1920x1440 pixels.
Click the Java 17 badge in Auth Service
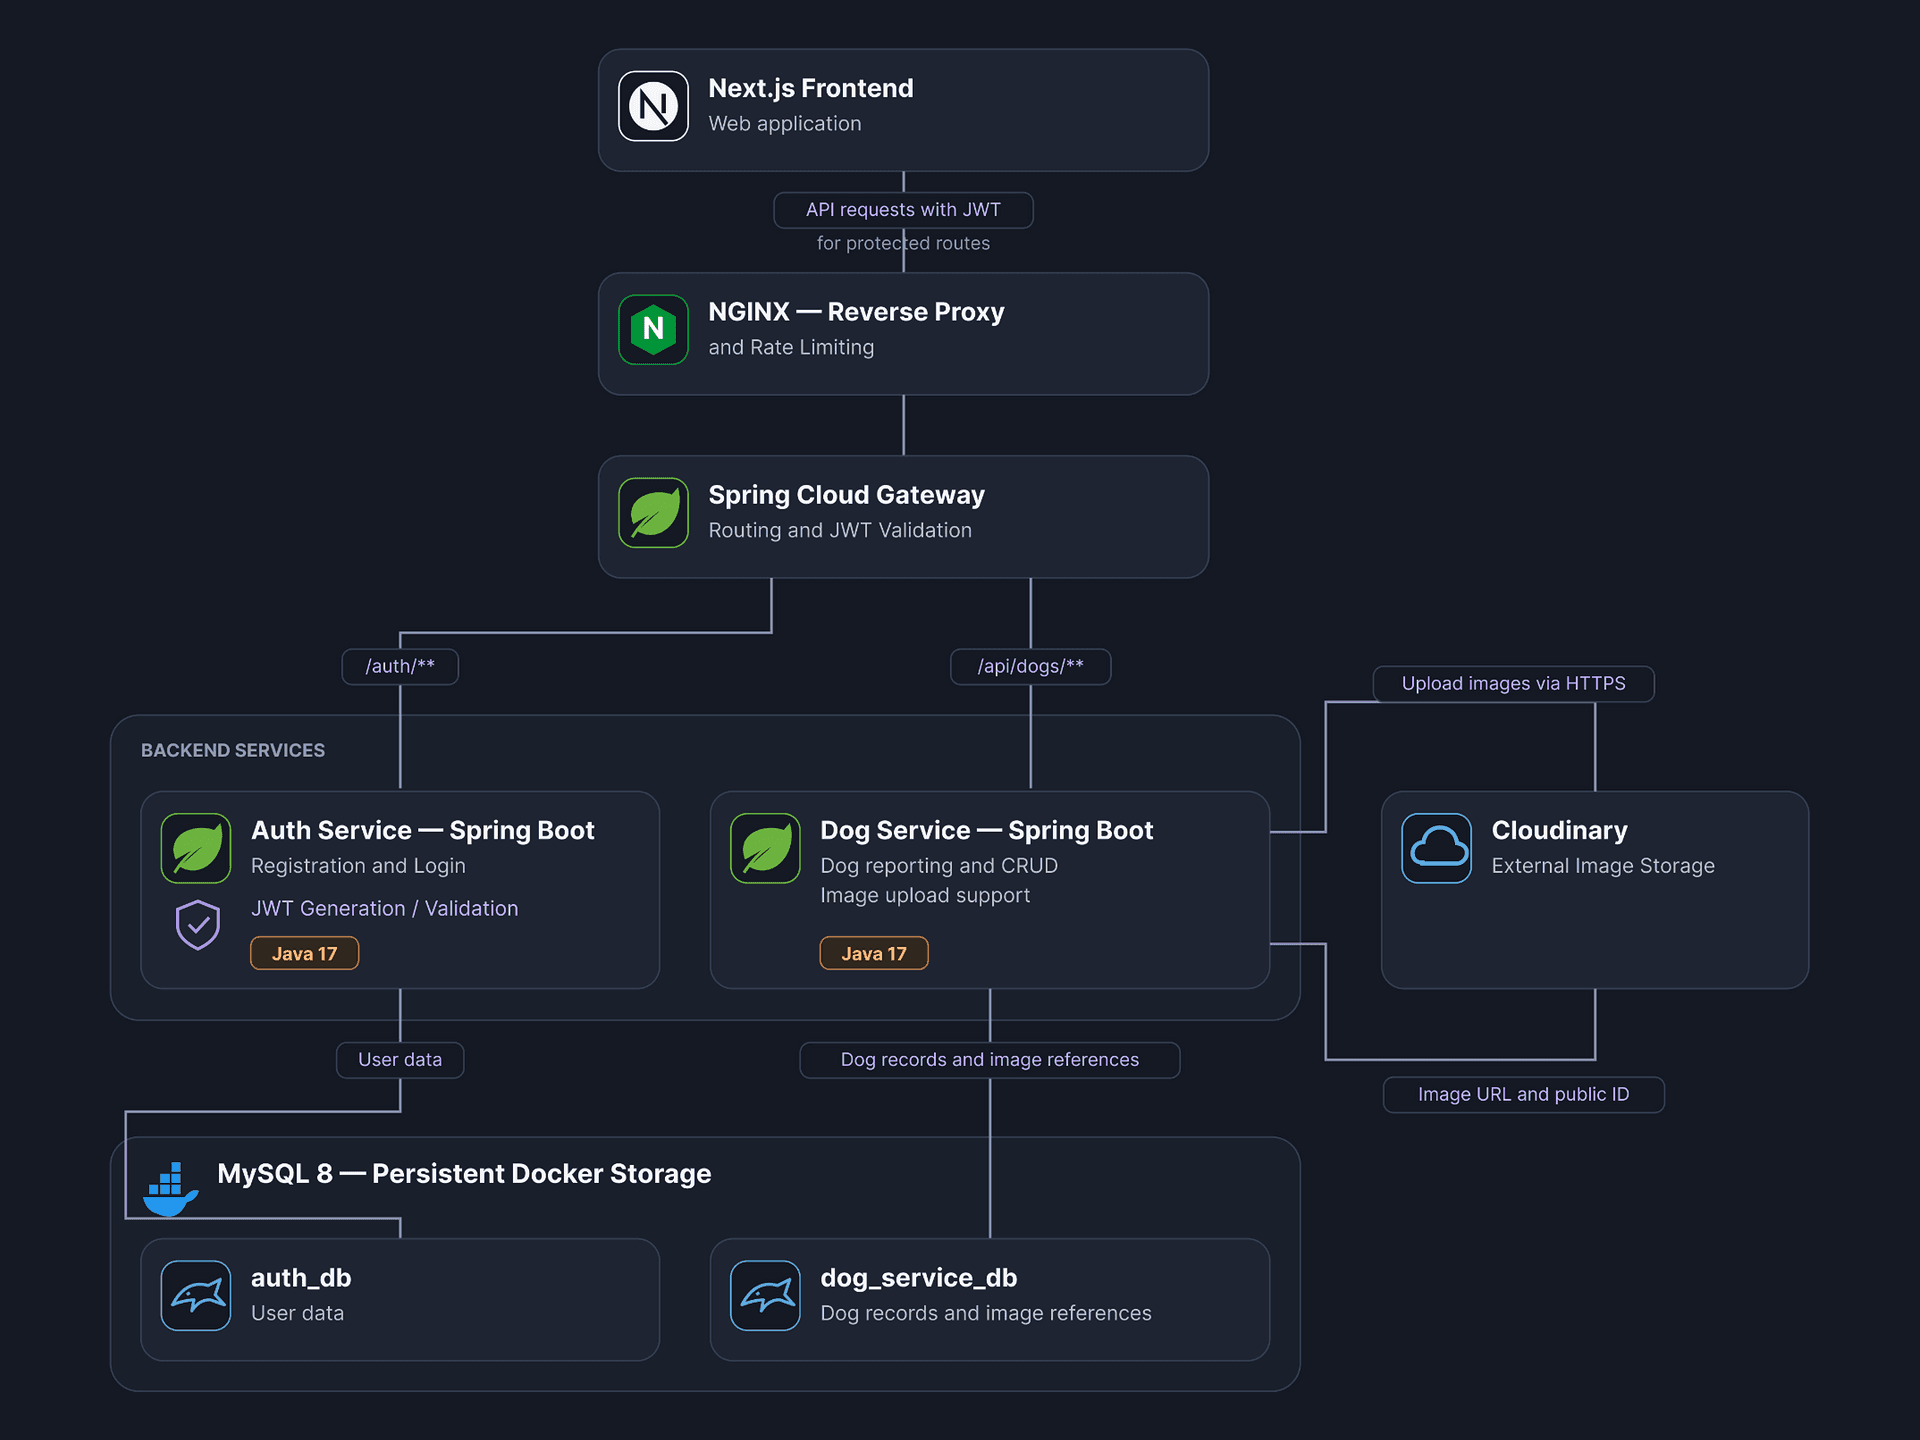tap(304, 953)
